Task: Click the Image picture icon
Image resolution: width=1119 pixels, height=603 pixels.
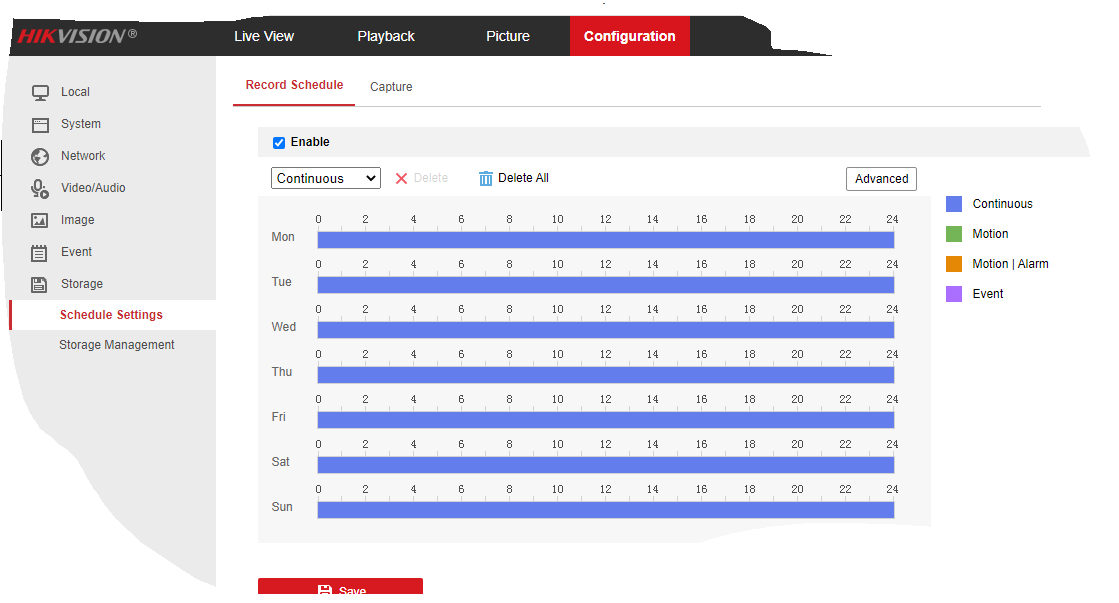Action: [x=40, y=221]
